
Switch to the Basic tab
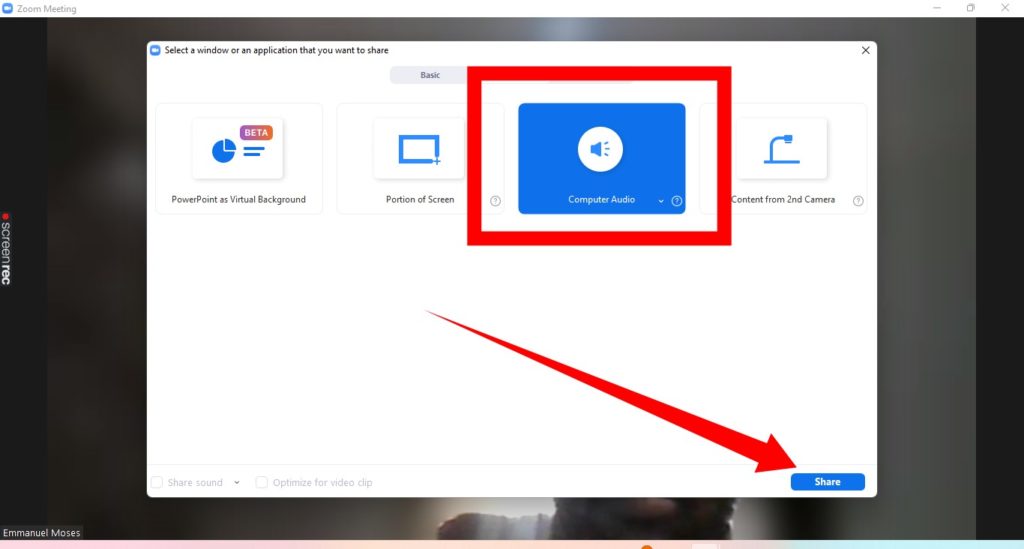pyautogui.click(x=430, y=75)
